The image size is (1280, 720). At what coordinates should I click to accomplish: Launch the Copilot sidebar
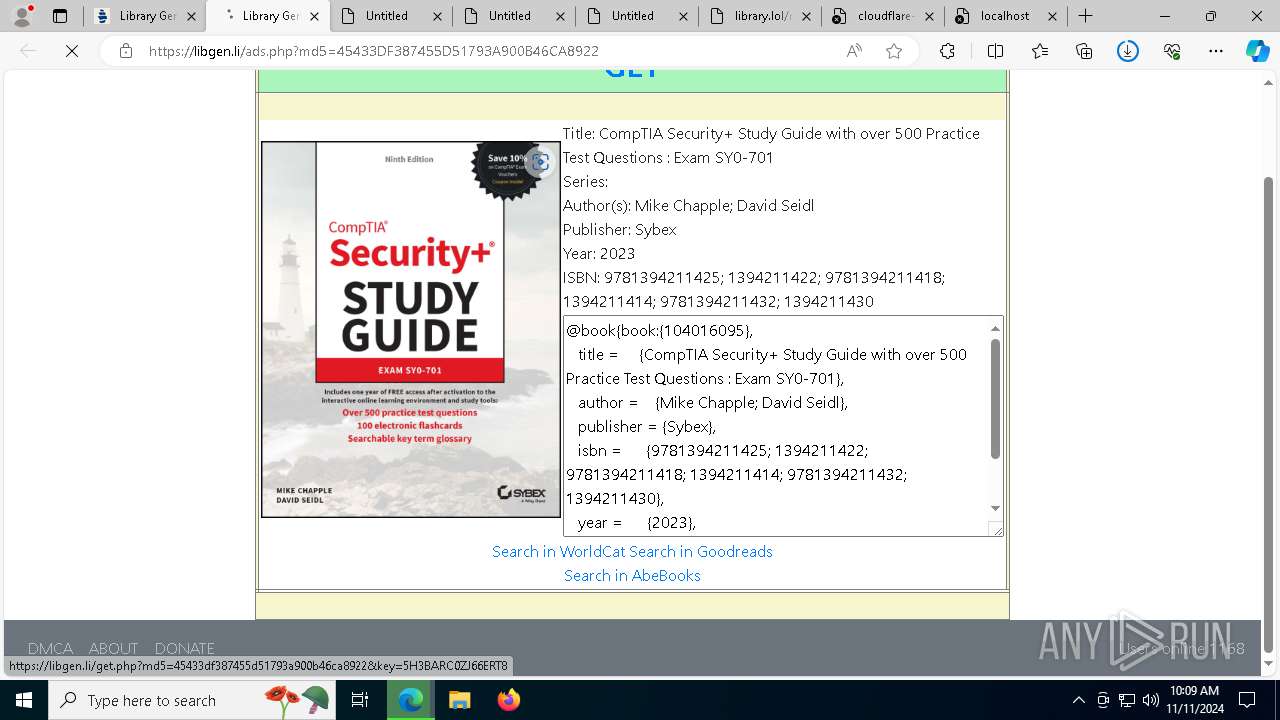coord(1257,51)
